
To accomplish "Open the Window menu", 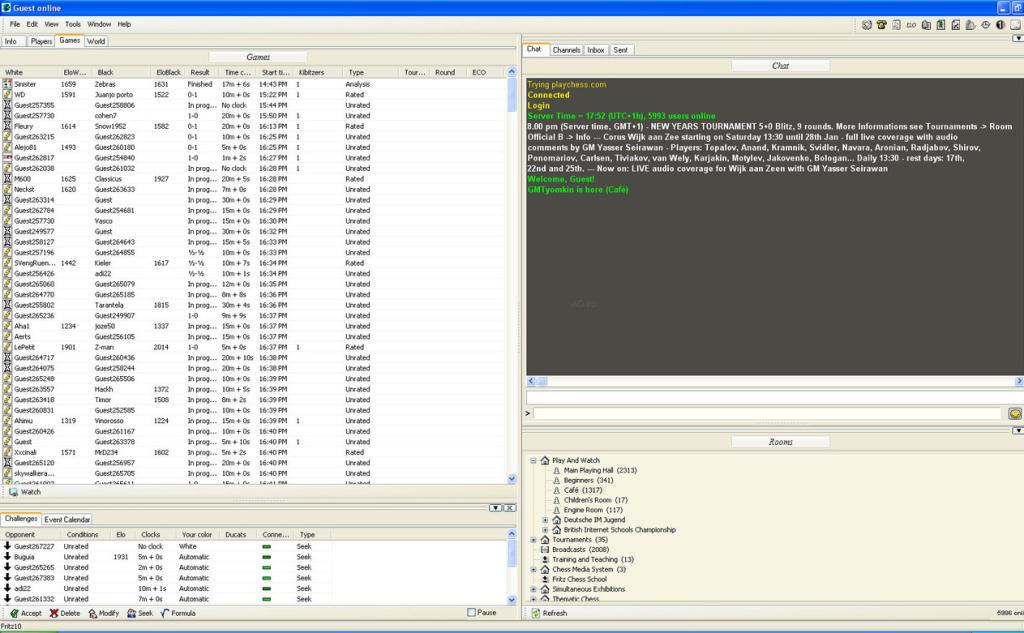I will 99,24.
